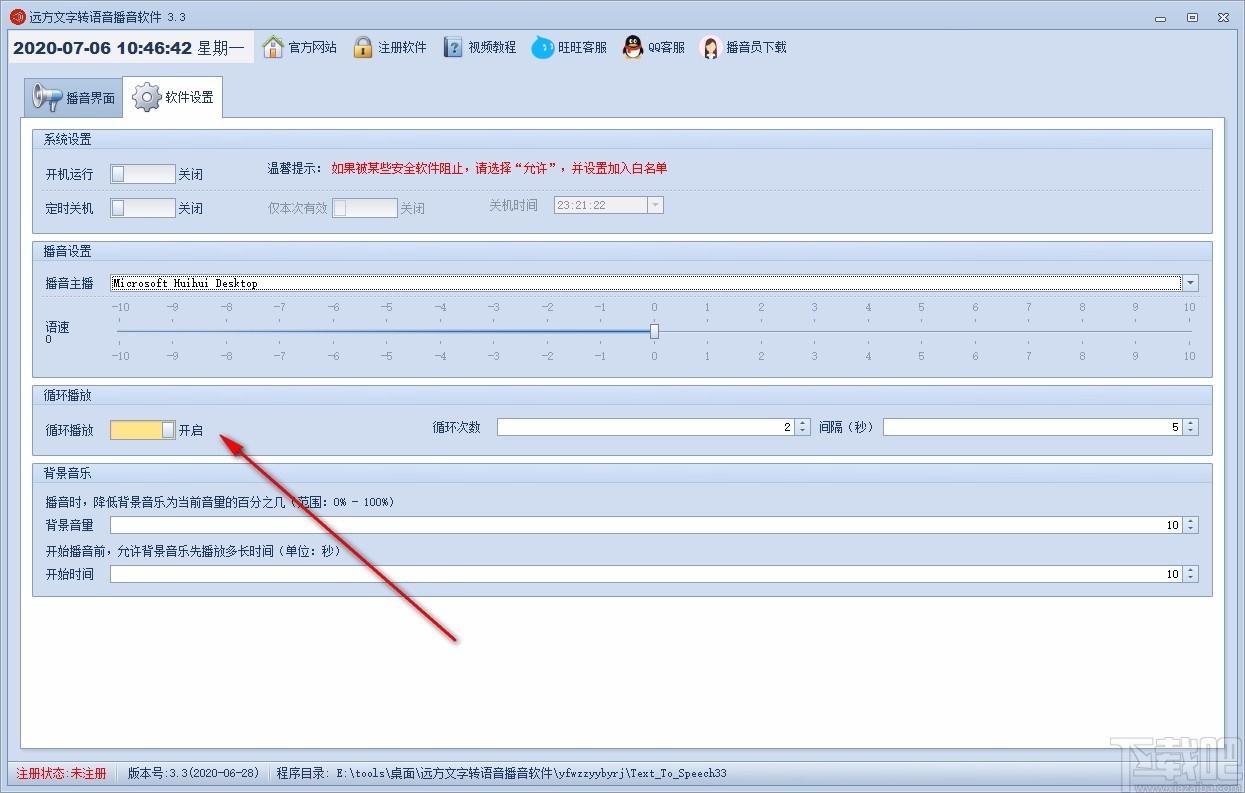Open the 官方网站 link
This screenshot has width=1245, height=793.
pos(313,47)
